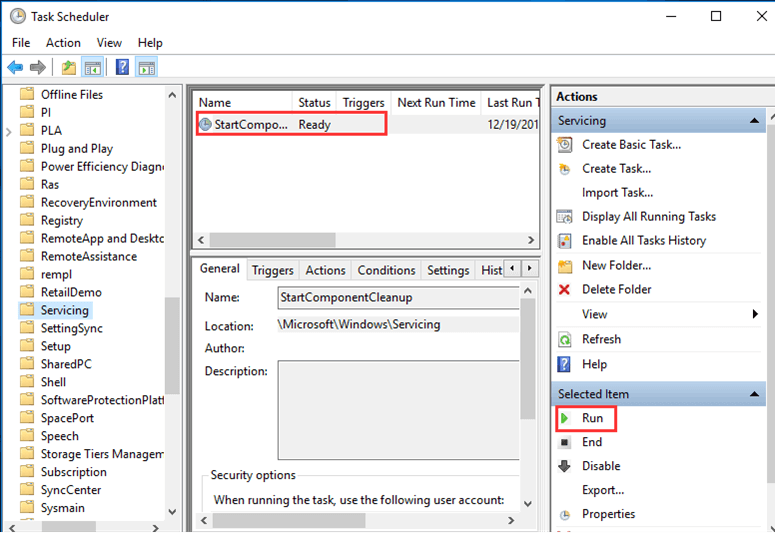Click the details pane vertical scrollbar thumb
This screenshot has width=775, height=533.
click(528, 358)
